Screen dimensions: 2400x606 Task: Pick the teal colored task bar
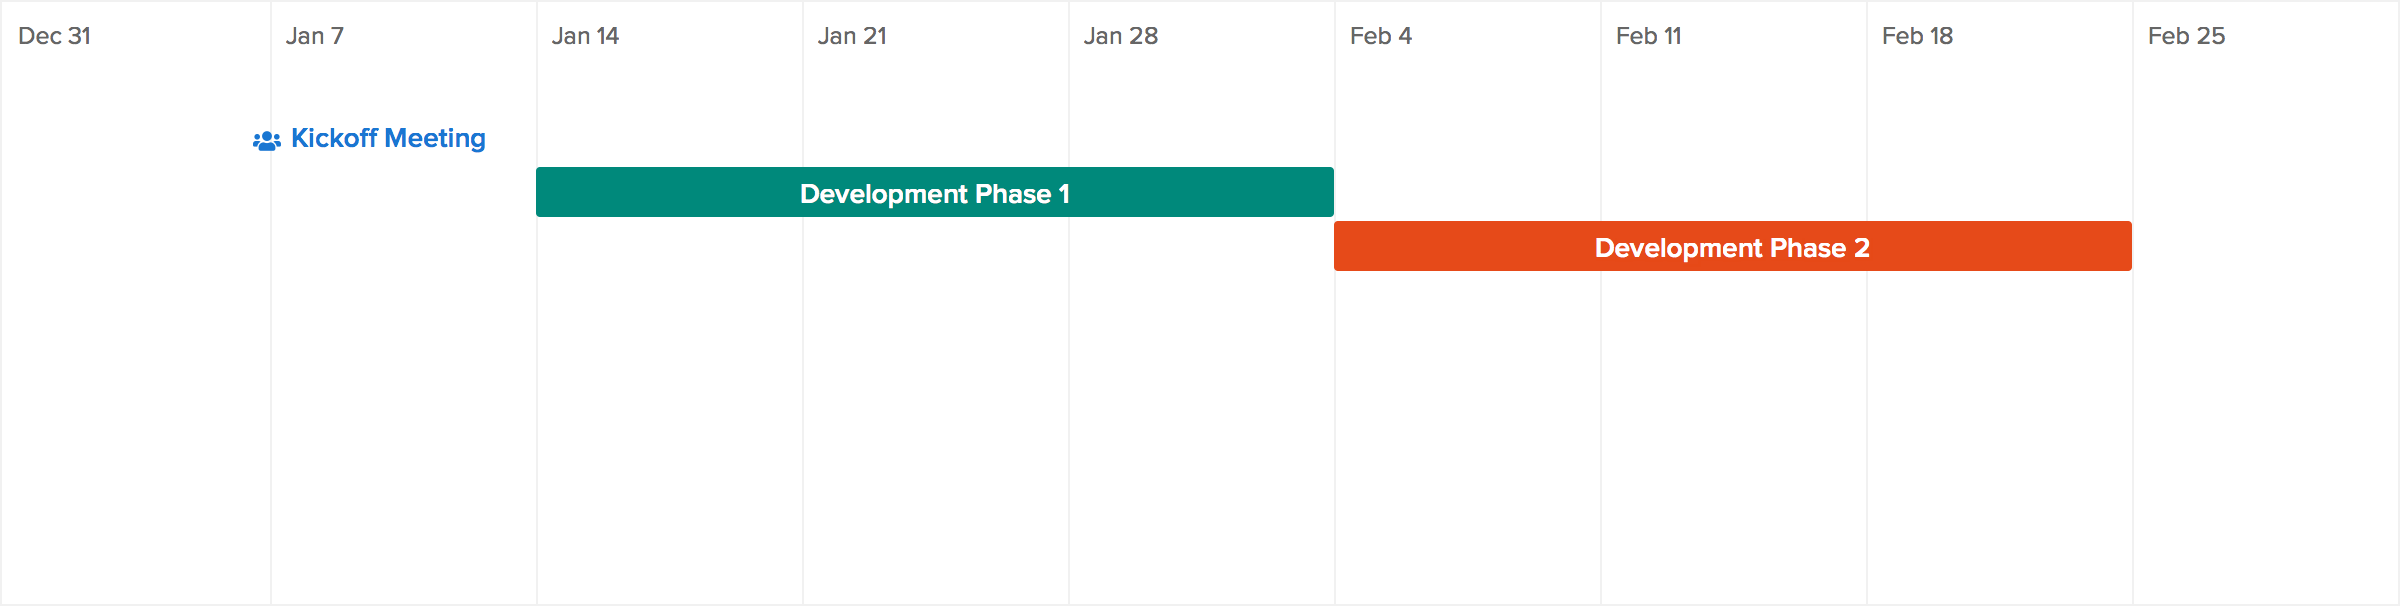click(x=935, y=192)
